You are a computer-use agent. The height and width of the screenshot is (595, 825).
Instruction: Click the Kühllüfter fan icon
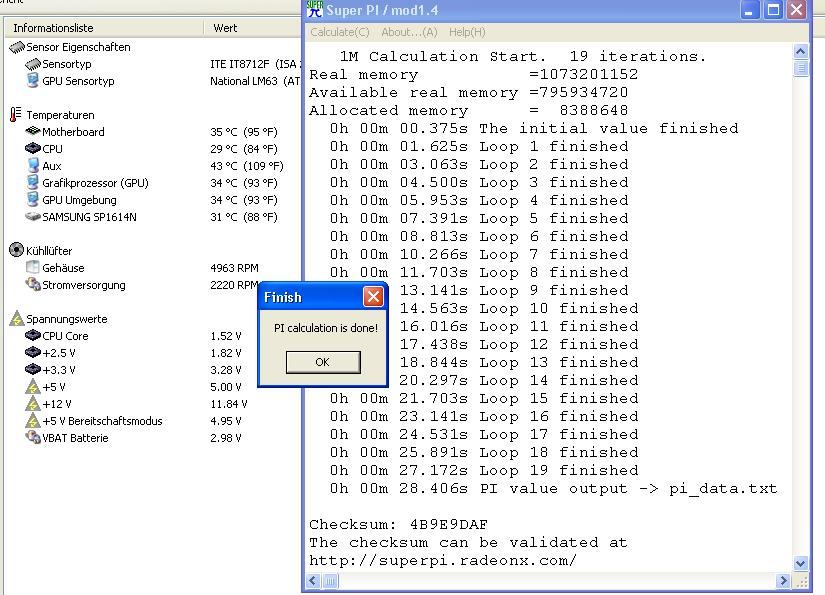[x=16, y=249]
